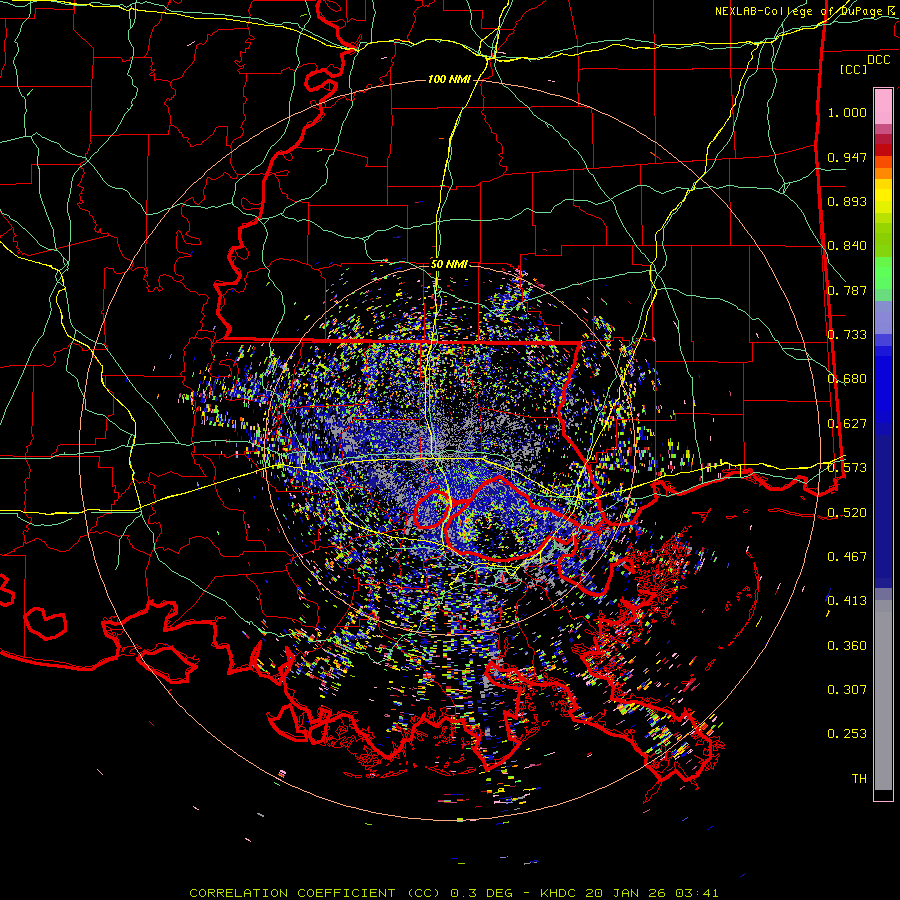Select the 0.893 color scale value
The width and height of the screenshot is (900, 900).
click(x=847, y=201)
